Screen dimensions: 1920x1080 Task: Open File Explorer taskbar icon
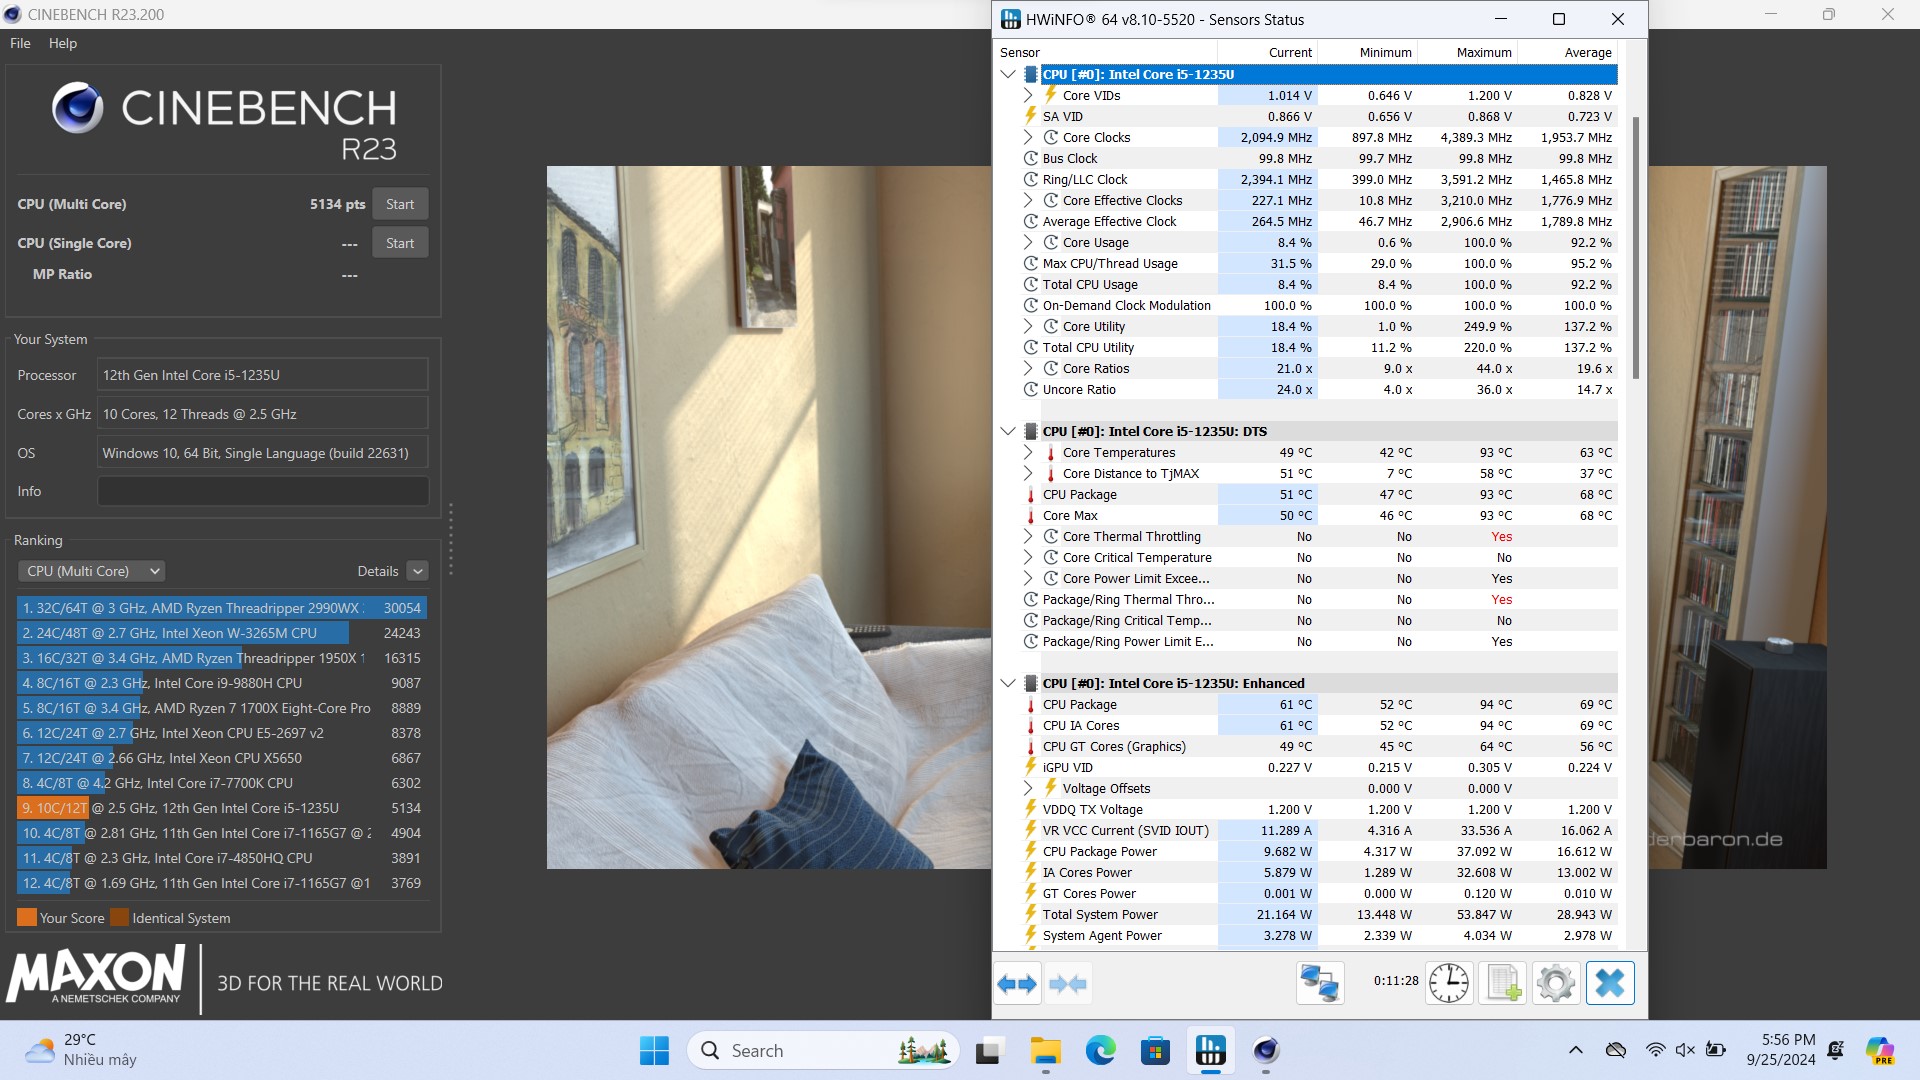tap(1045, 1051)
